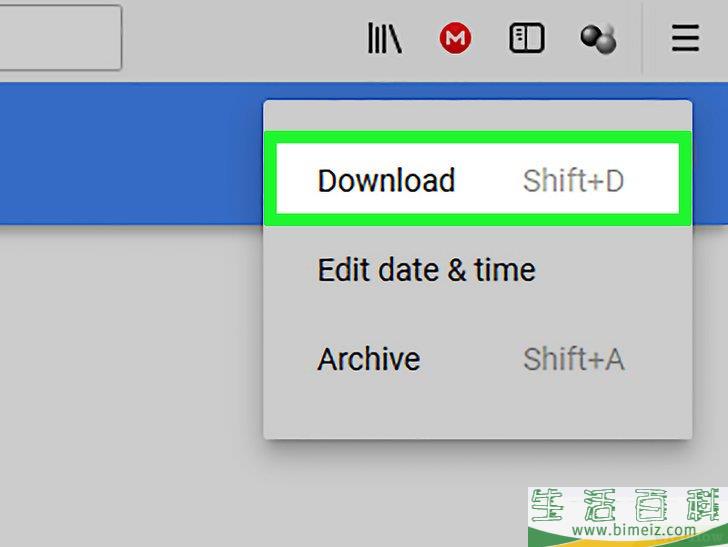Image resolution: width=728 pixels, height=547 pixels.
Task: Open the three-spheres extension icon
Action: pyautogui.click(x=598, y=38)
